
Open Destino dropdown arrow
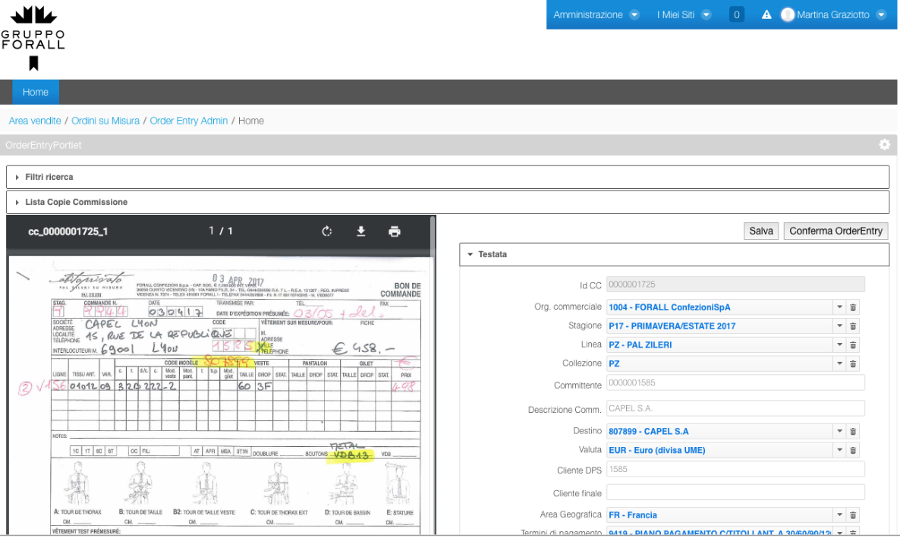click(x=839, y=431)
